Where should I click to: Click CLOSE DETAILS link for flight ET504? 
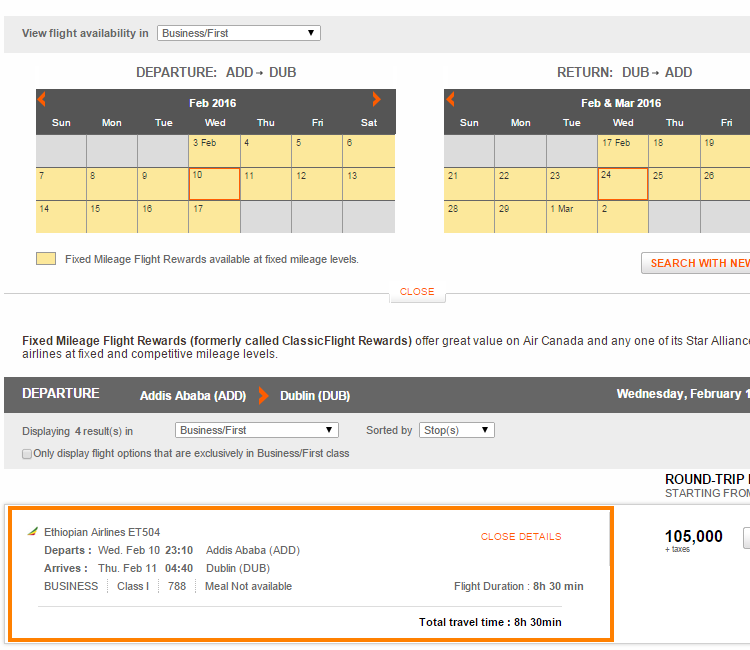point(520,537)
